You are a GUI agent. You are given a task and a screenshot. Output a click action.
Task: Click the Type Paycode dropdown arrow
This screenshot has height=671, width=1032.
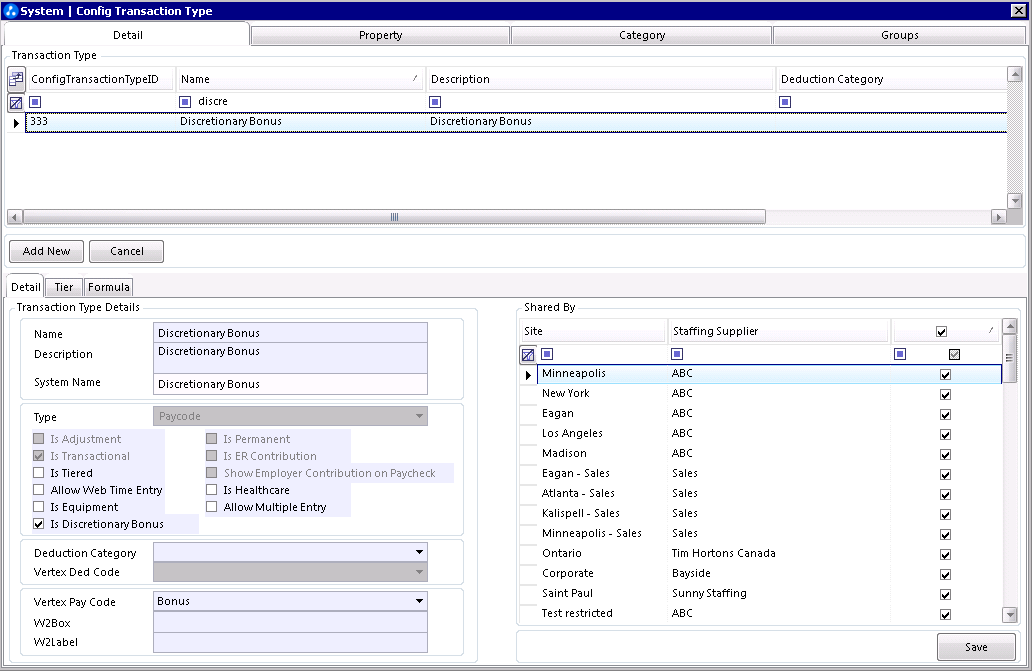[419, 416]
